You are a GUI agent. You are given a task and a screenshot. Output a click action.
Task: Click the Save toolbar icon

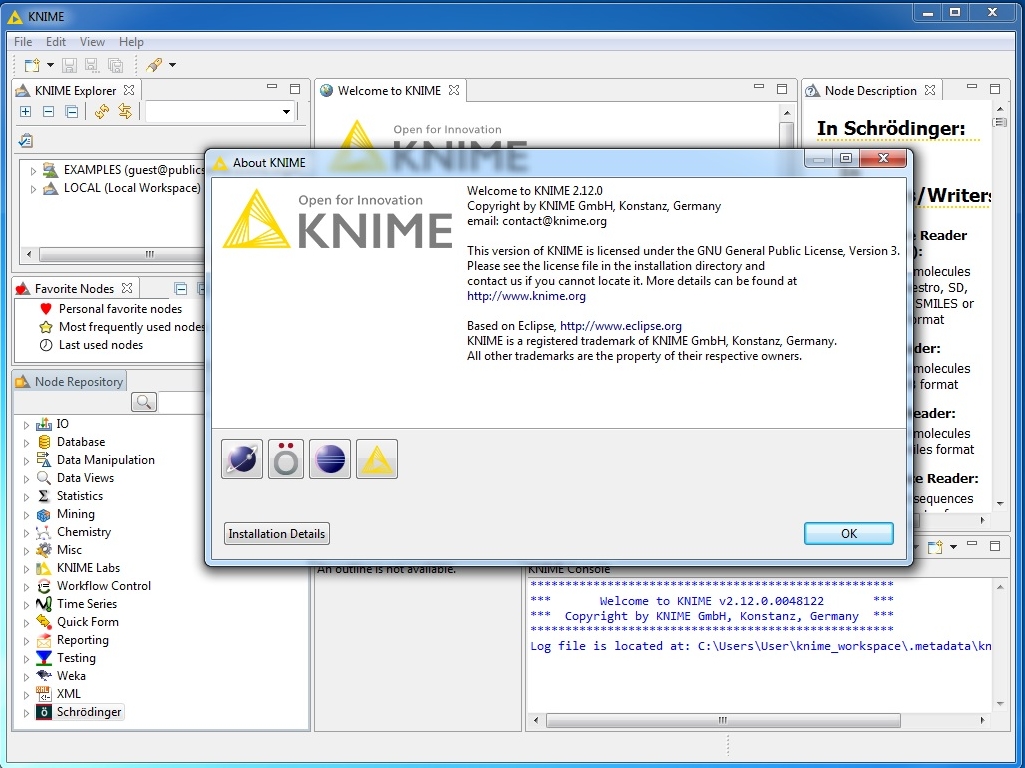69,65
